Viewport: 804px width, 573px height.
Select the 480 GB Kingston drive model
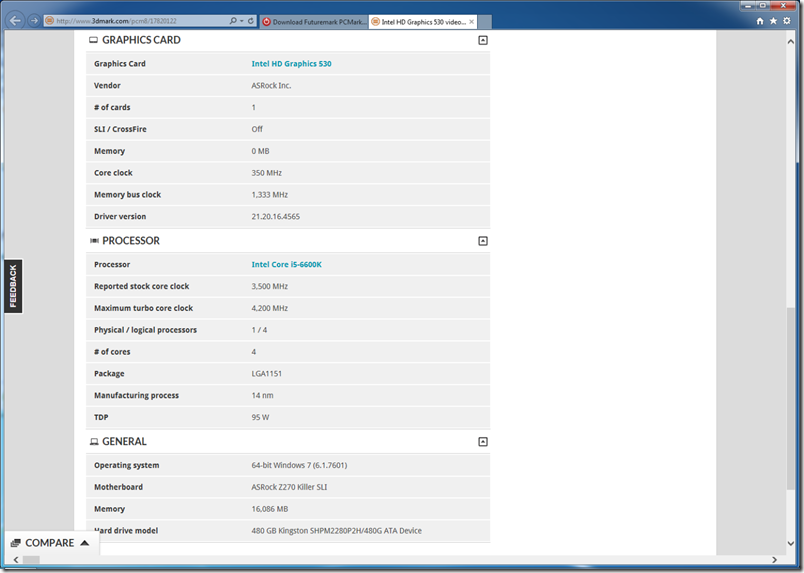336,531
